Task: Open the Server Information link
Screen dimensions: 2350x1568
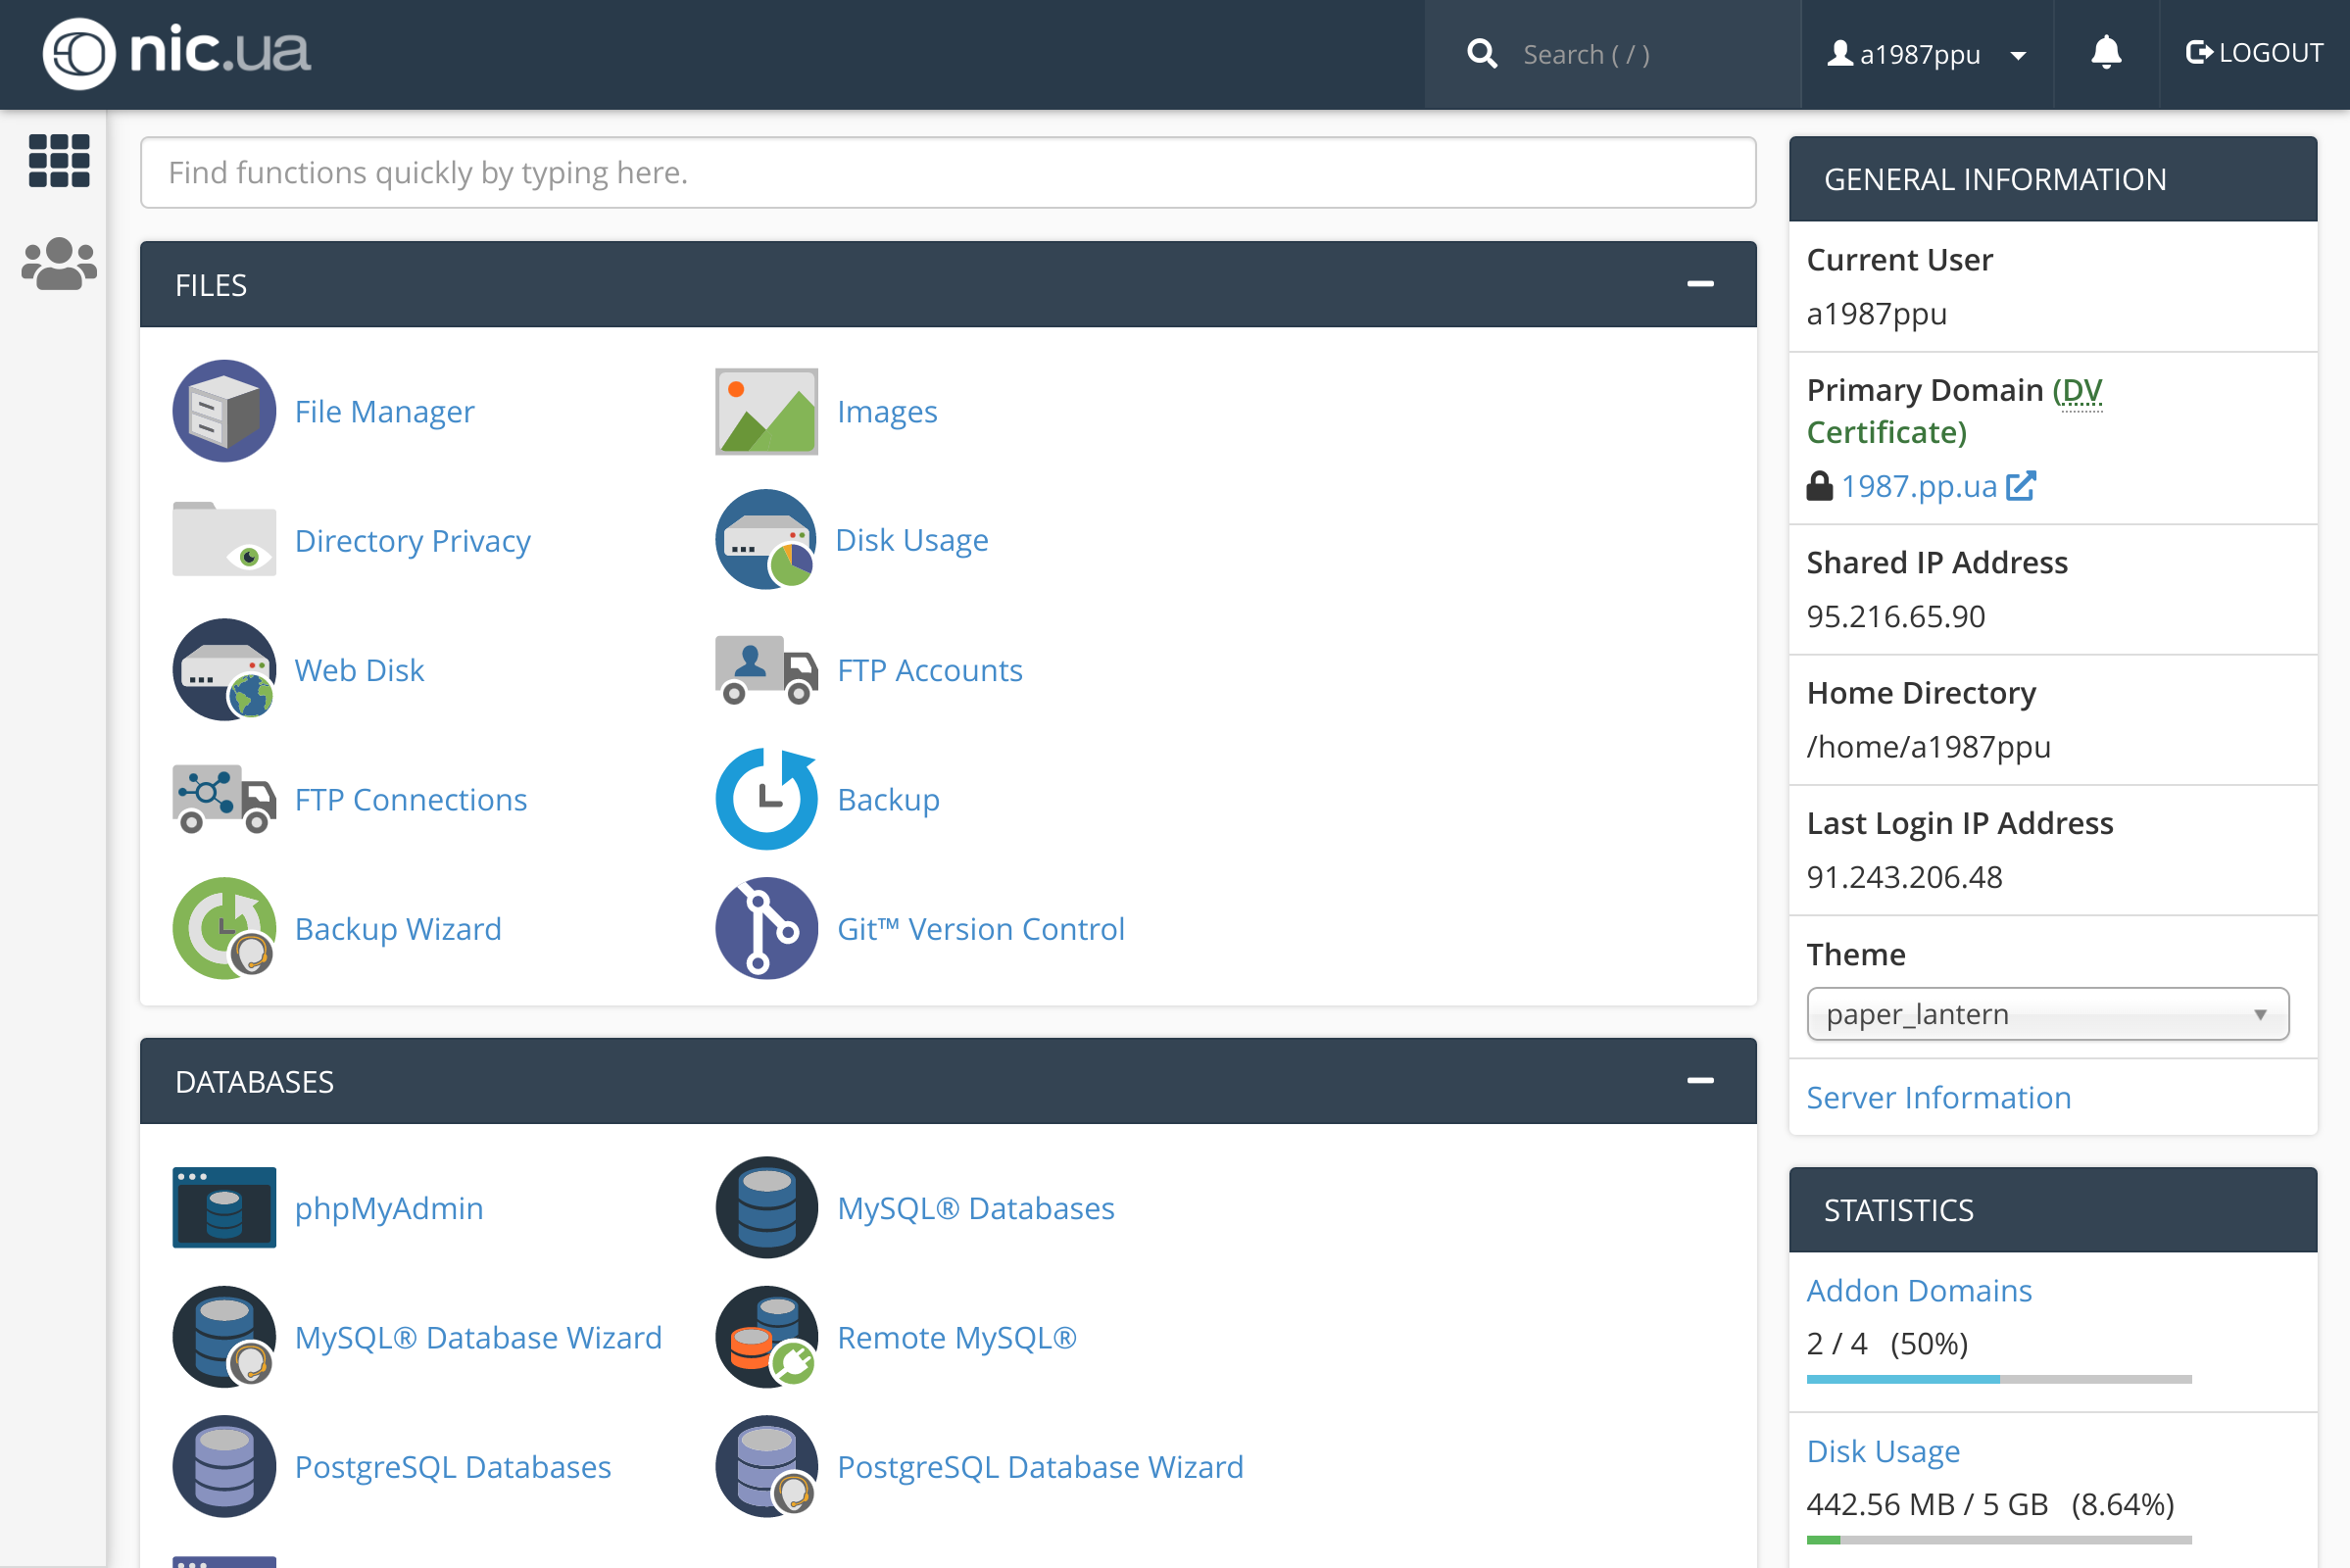Action: [x=1938, y=1097]
